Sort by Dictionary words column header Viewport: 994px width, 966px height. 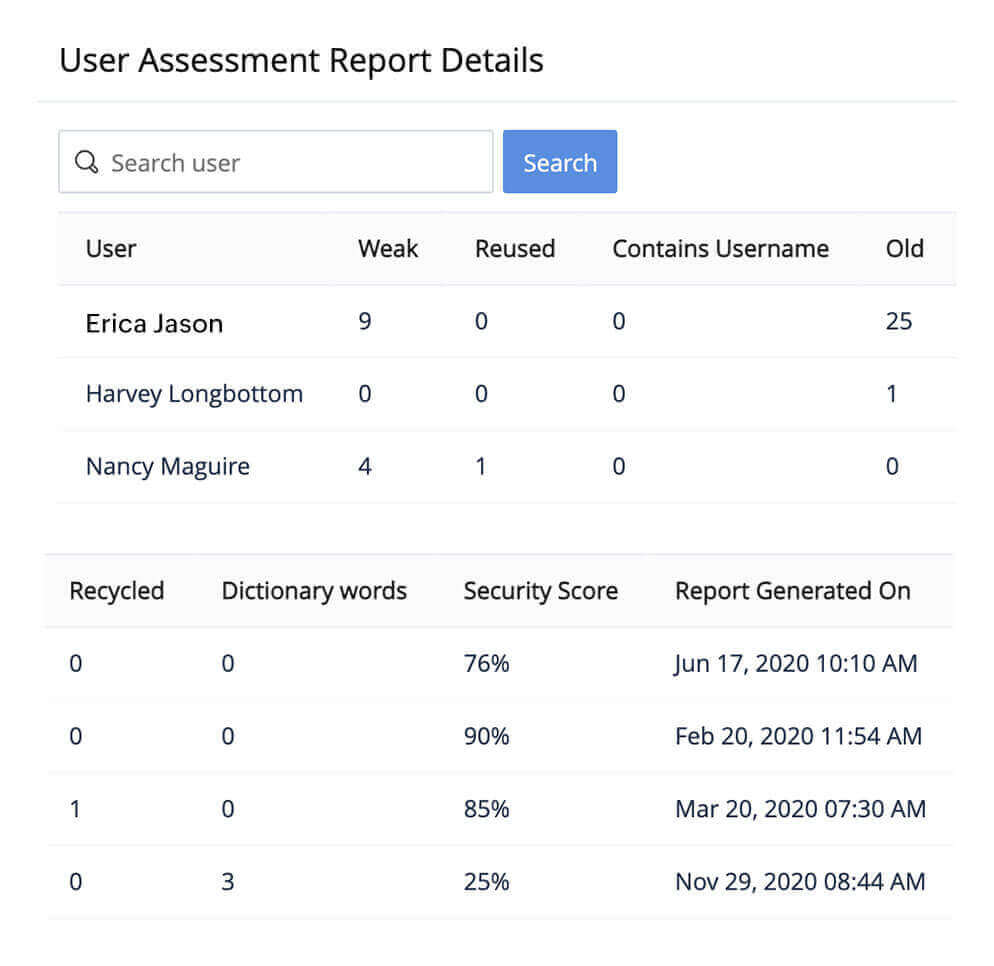tap(314, 591)
